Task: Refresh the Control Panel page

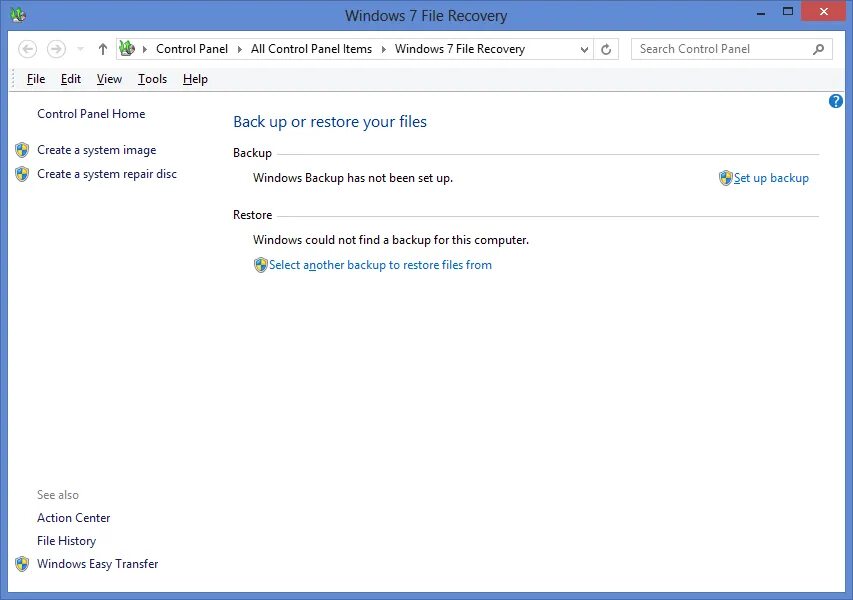Action: coord(605,50)
